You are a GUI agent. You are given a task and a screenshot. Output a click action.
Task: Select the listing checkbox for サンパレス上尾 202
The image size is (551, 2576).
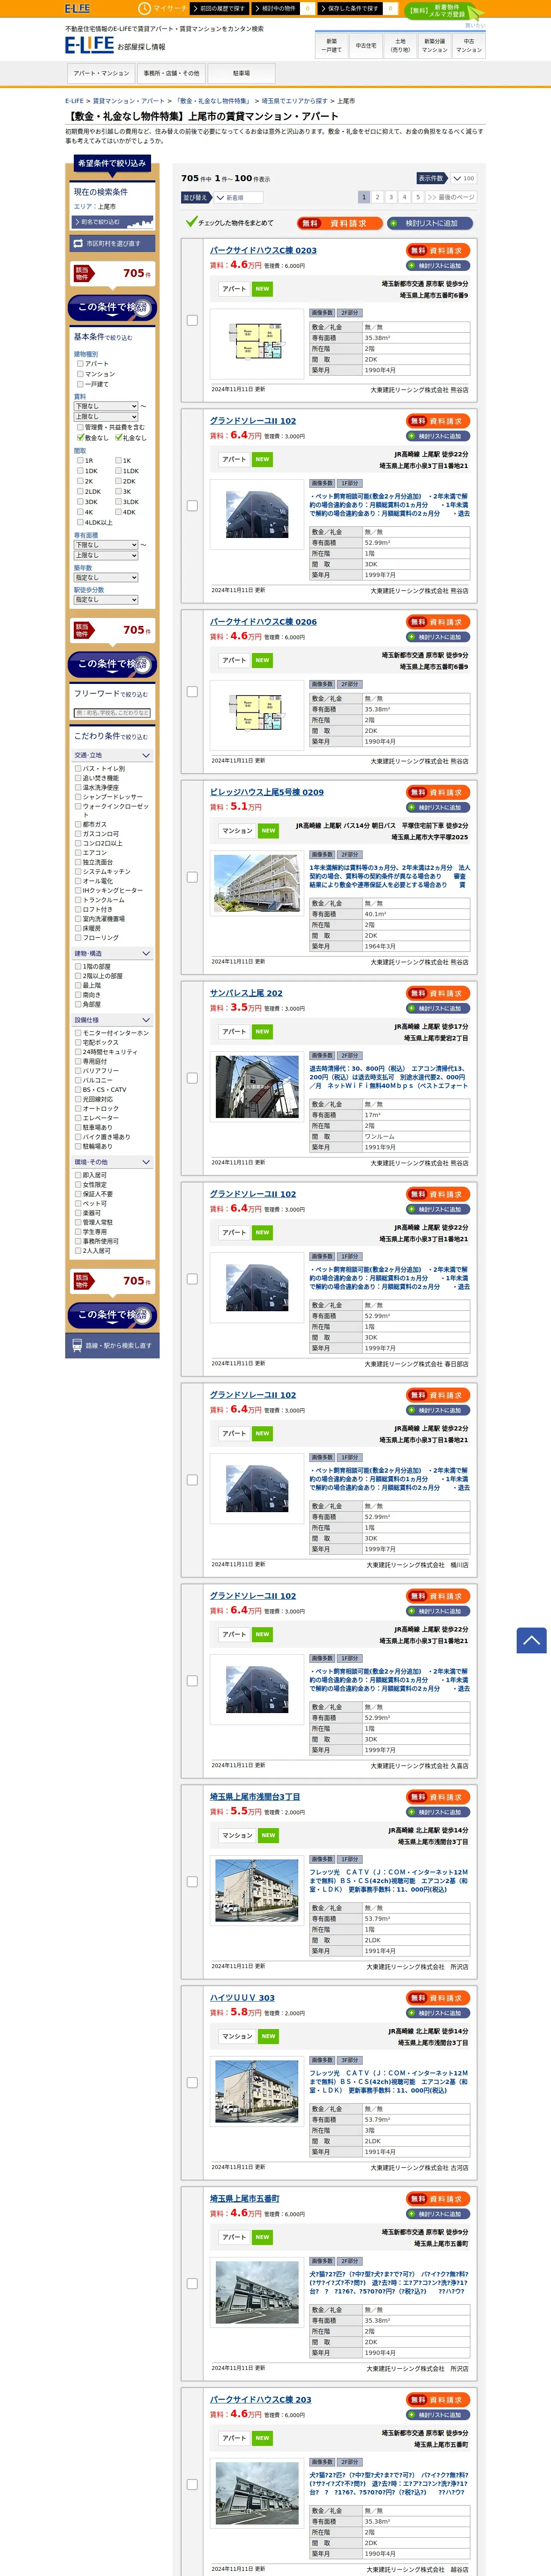[192, 1078]
